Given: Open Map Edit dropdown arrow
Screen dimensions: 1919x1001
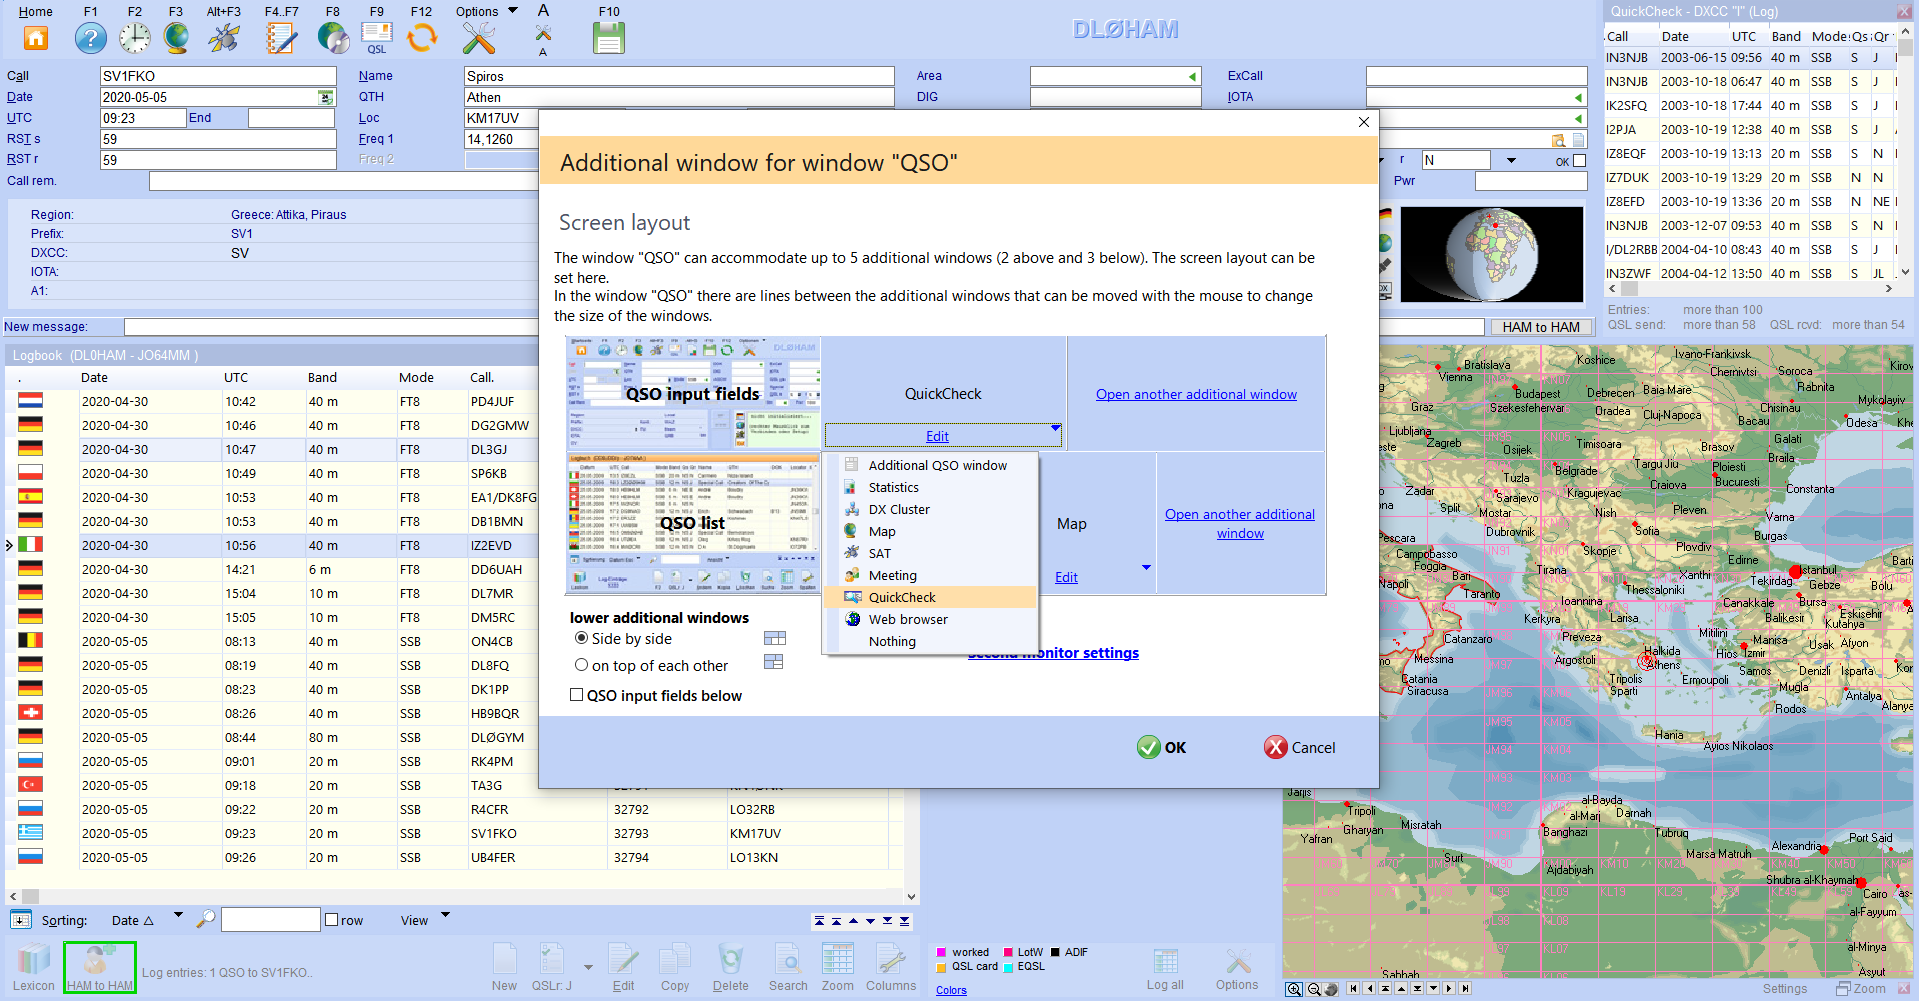Looking at the screenshot, I should click(x=1146, y=567).
